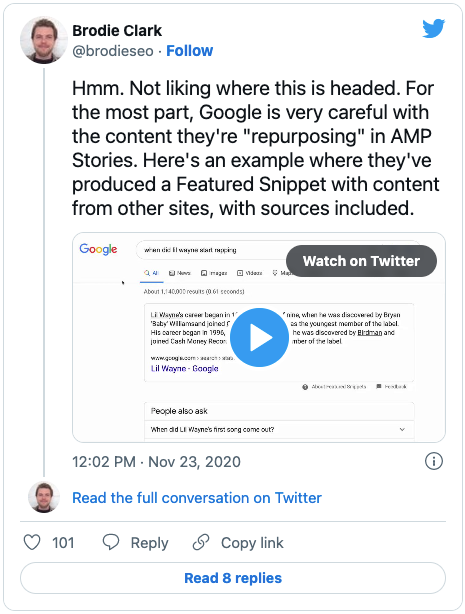Screen dimensions: 465x614
Task: Click the reply speech bubble icon
Action: point(110,542)
